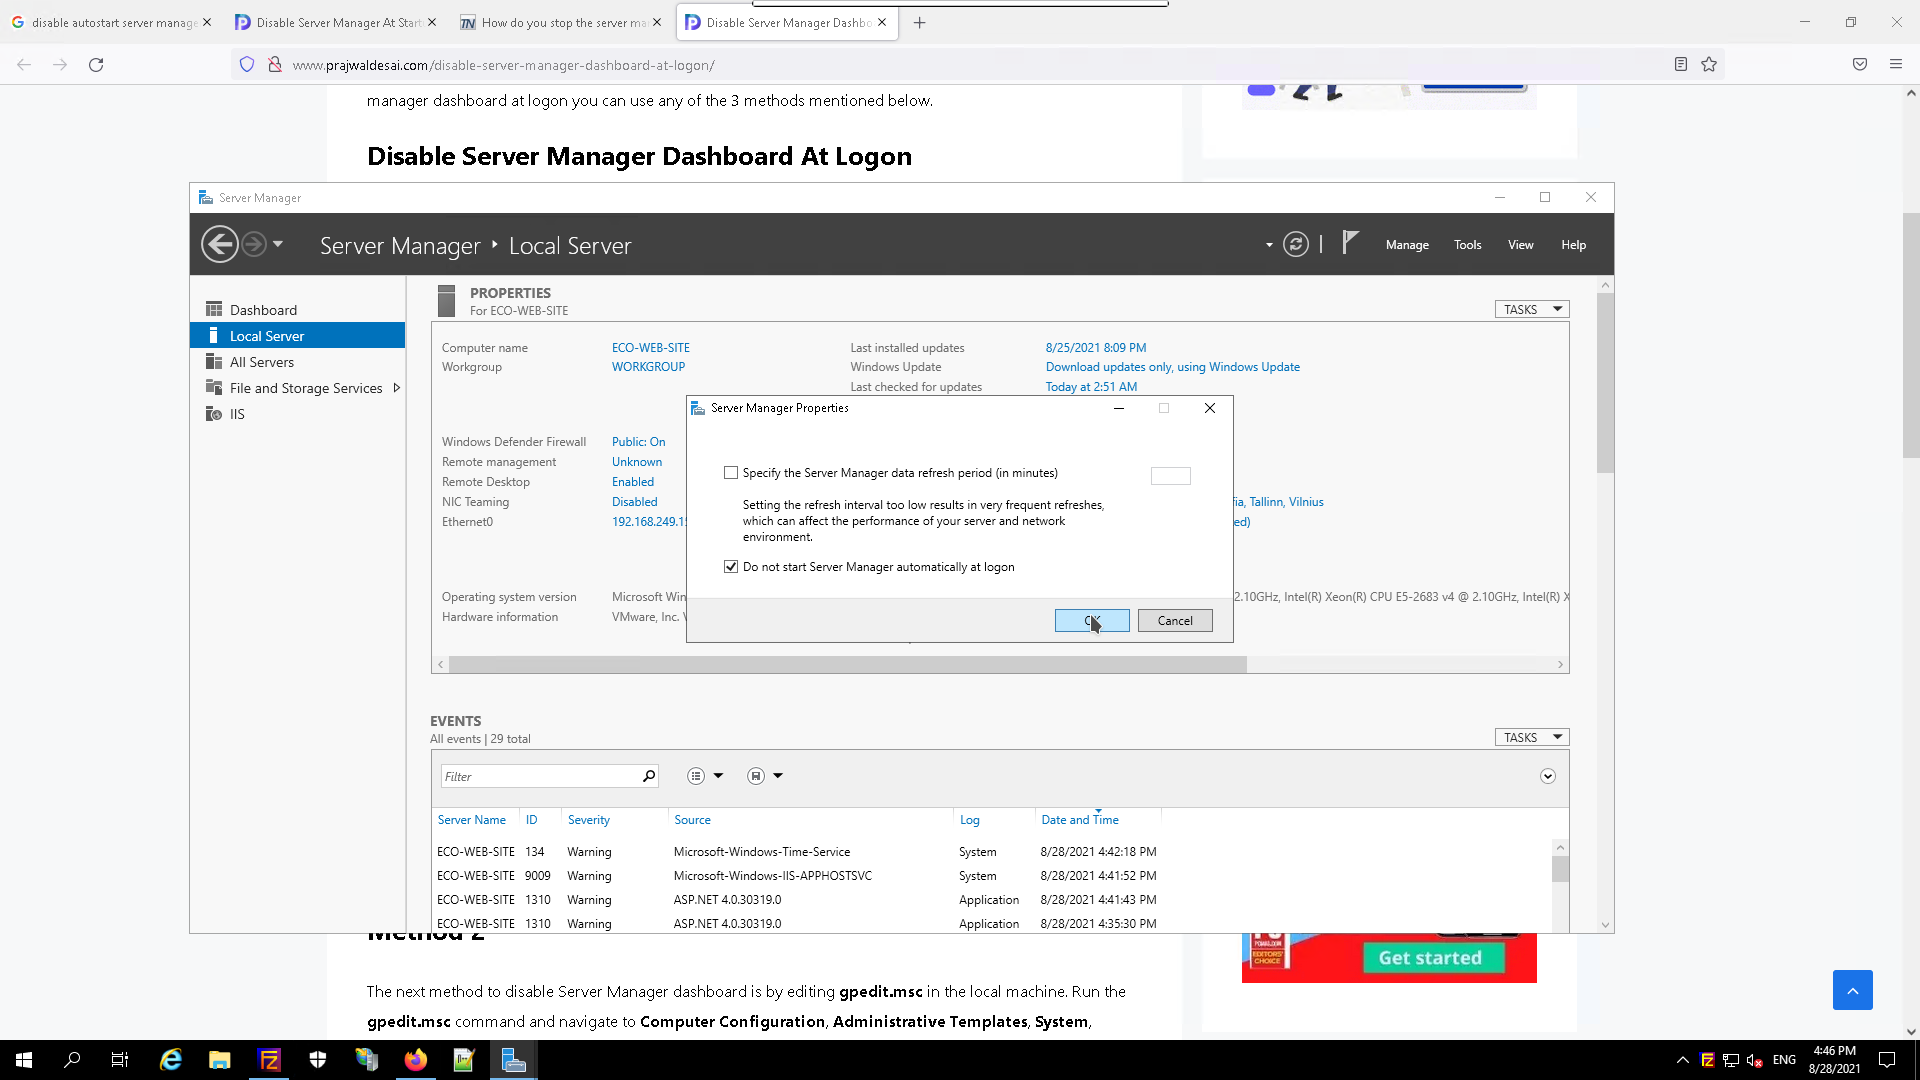Expand the events section chevron
The image size is (1920, 1080).
point(1548,776)
